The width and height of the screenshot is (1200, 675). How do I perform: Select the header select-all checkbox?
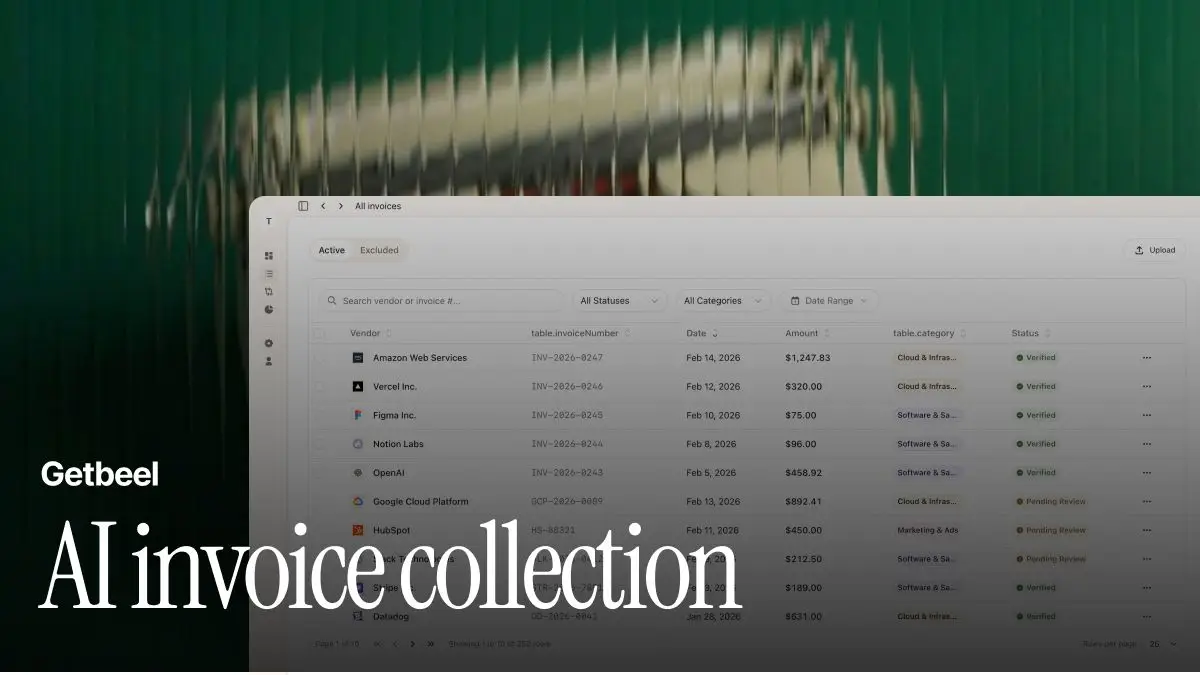tap(320, 333)
